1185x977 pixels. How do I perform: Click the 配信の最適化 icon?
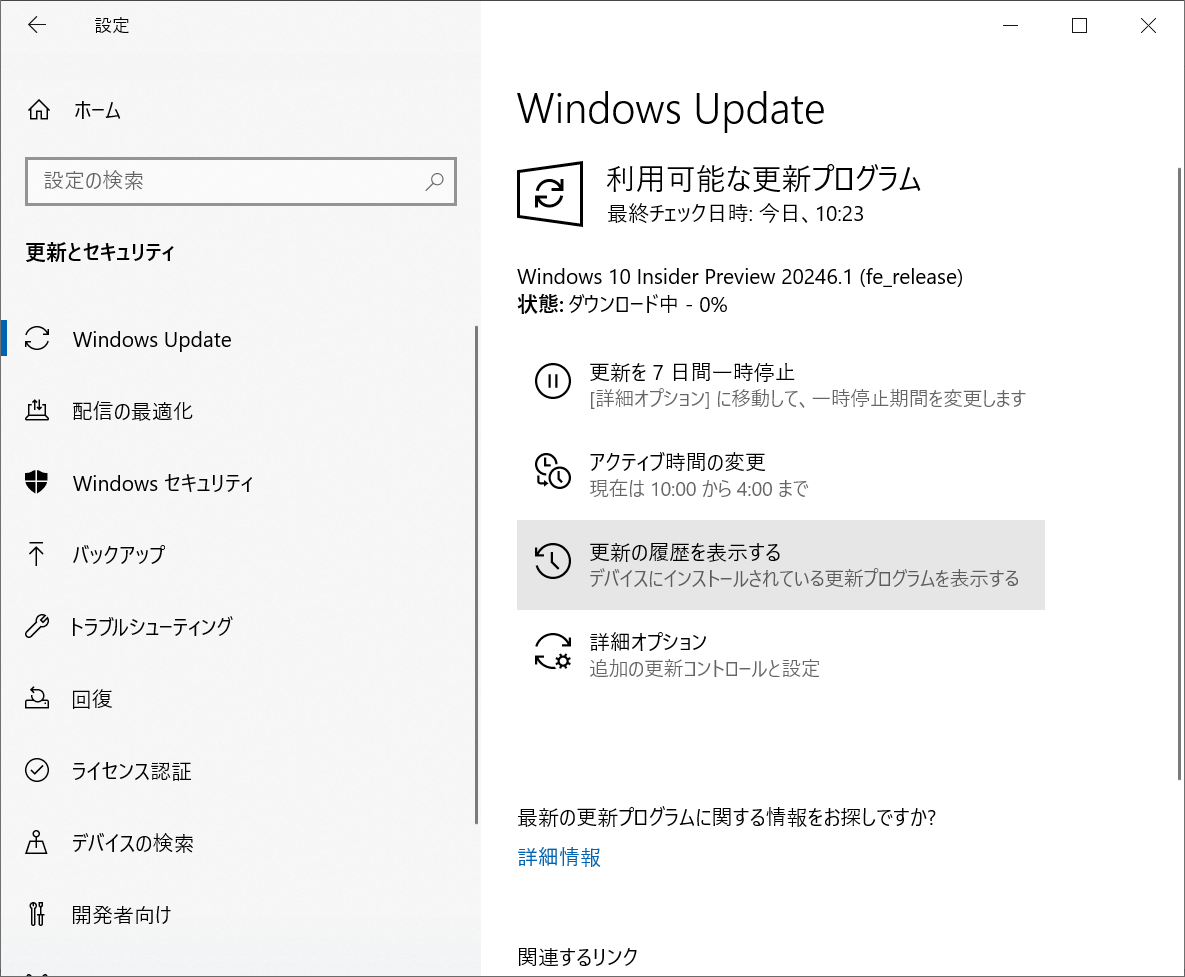click(37, 410)
